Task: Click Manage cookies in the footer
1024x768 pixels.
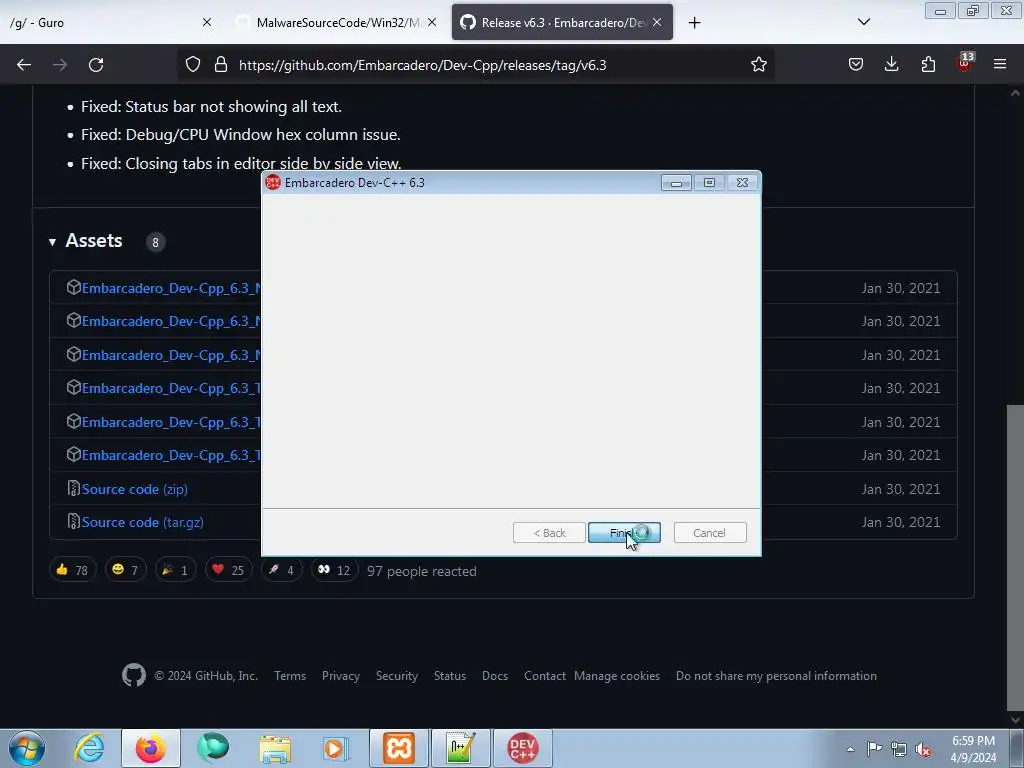Action: [617, 676]
